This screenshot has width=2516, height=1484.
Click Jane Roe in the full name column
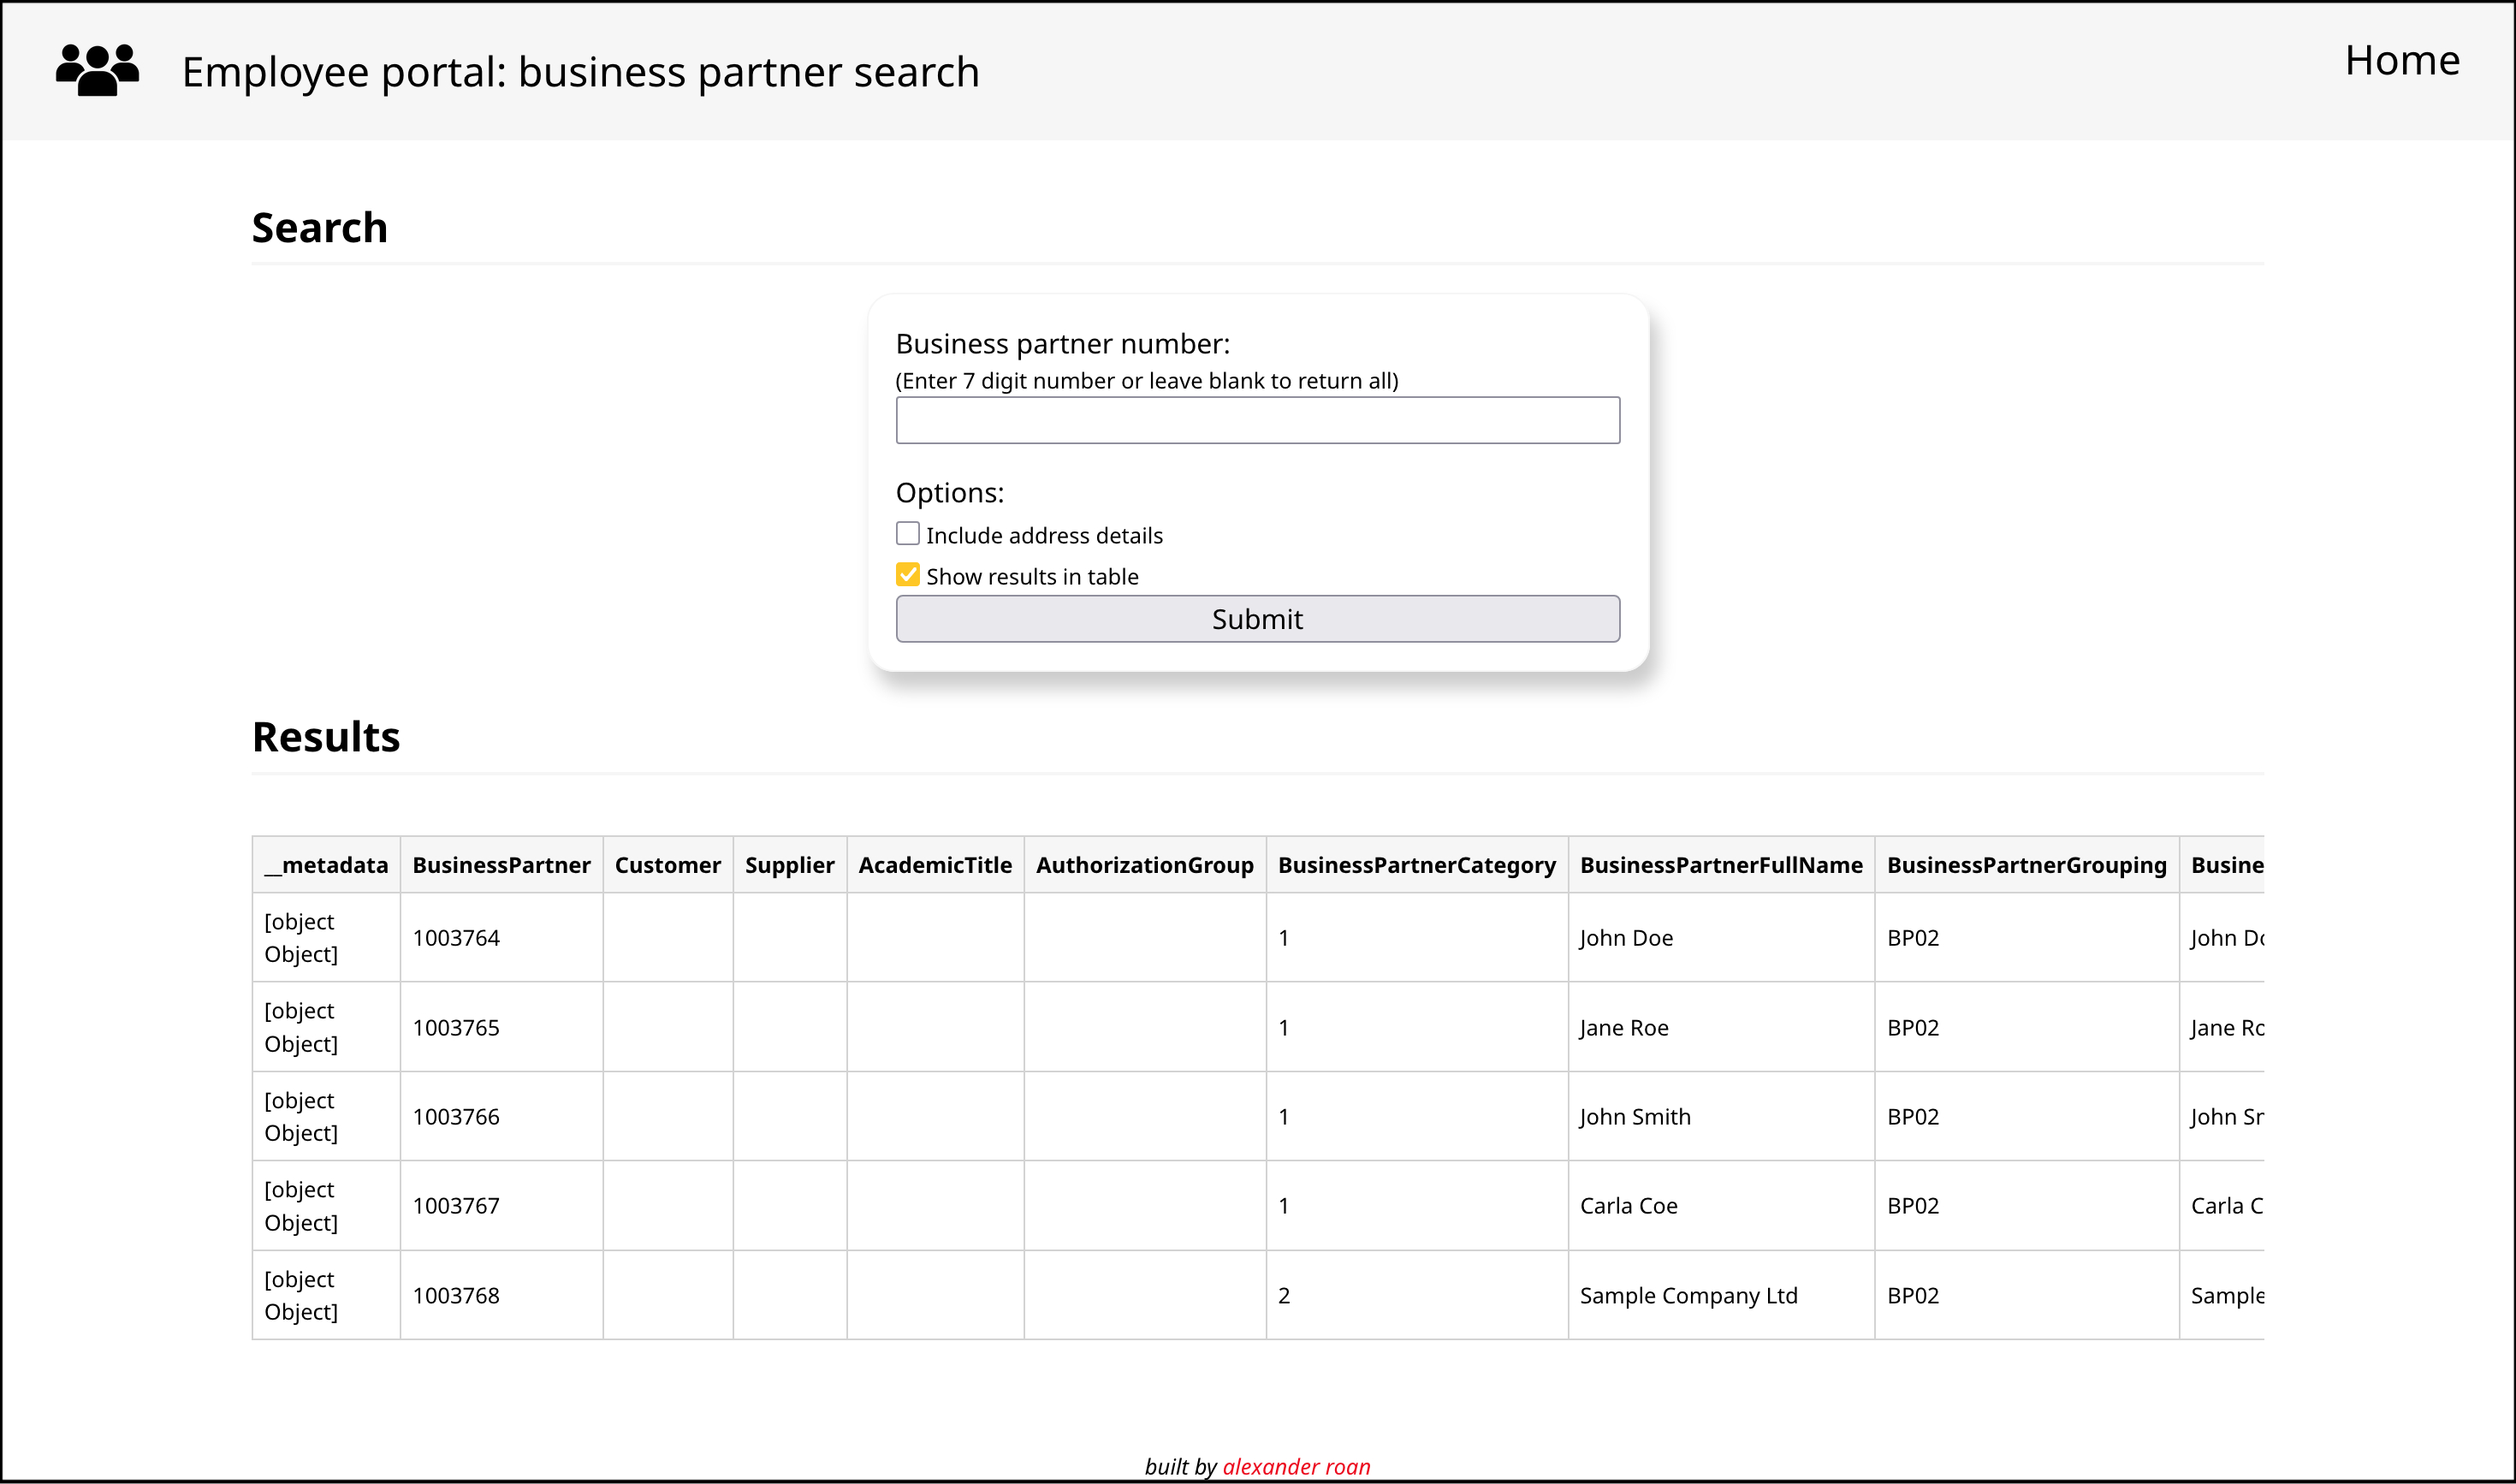point(1624,1027)
